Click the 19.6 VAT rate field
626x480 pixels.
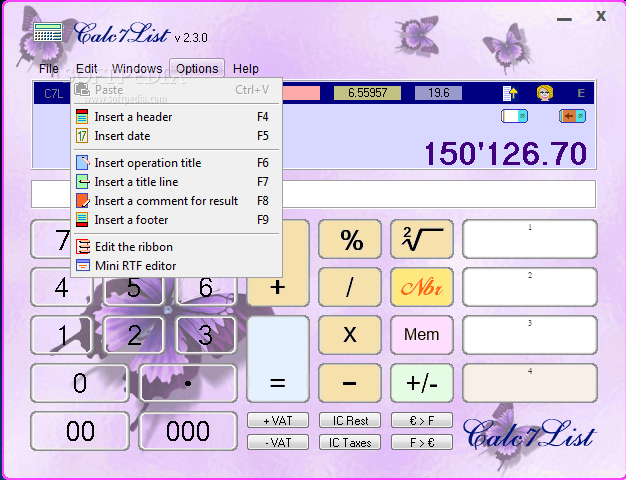(x=438, y=93)
